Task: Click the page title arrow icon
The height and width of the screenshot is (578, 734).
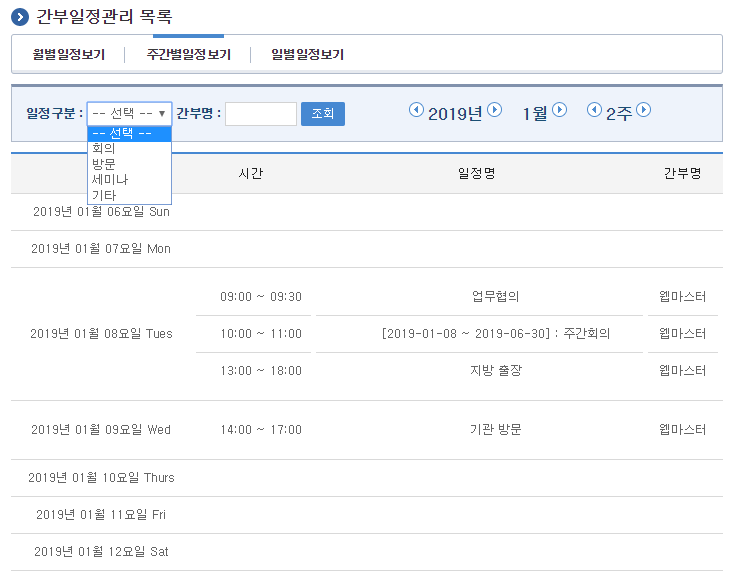Action: pos(20,17)
